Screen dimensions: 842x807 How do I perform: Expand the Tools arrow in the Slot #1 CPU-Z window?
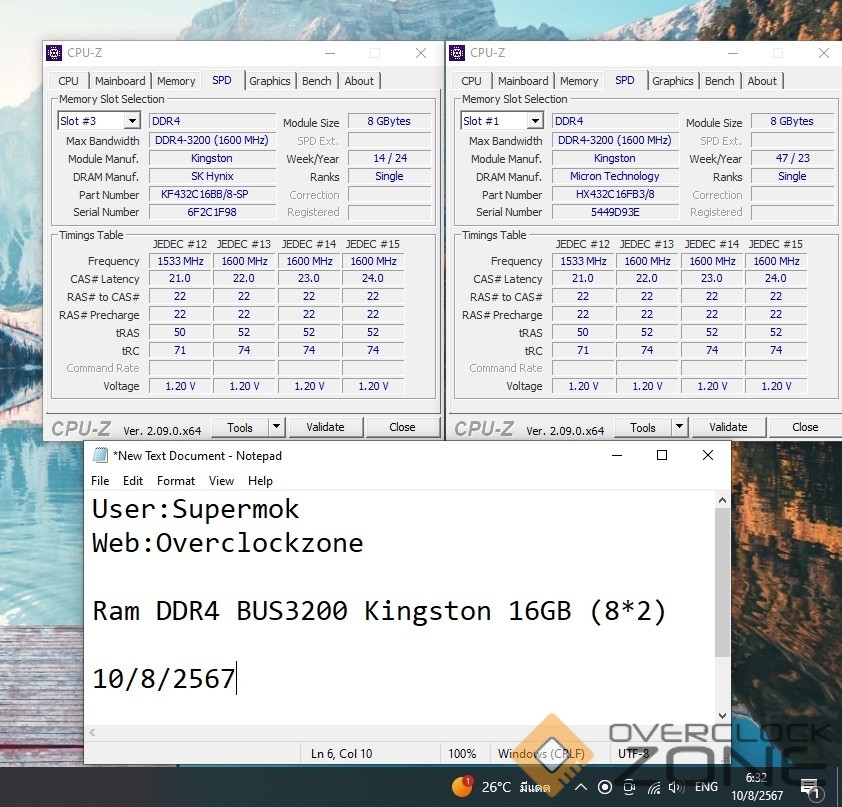coord(679,427)
